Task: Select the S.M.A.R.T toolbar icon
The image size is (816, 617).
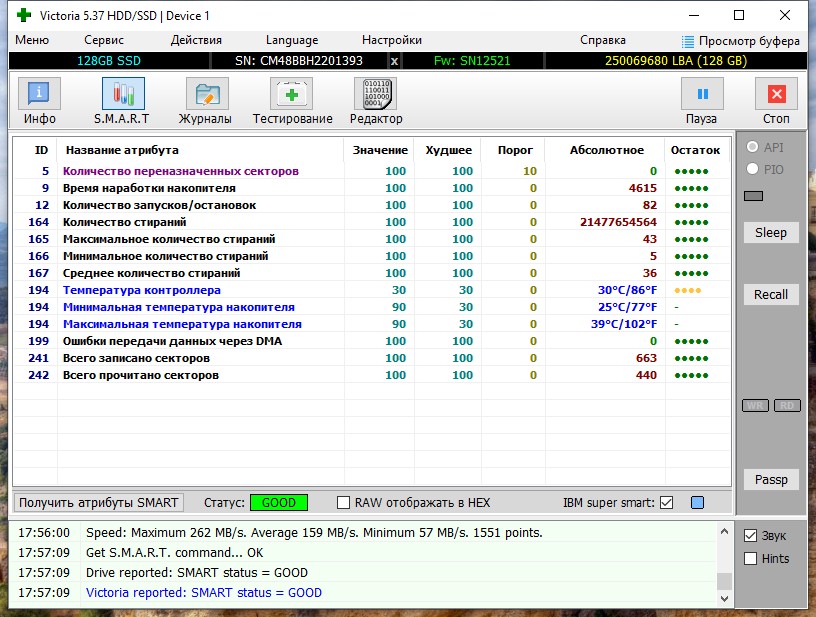Action: point(123,94)
